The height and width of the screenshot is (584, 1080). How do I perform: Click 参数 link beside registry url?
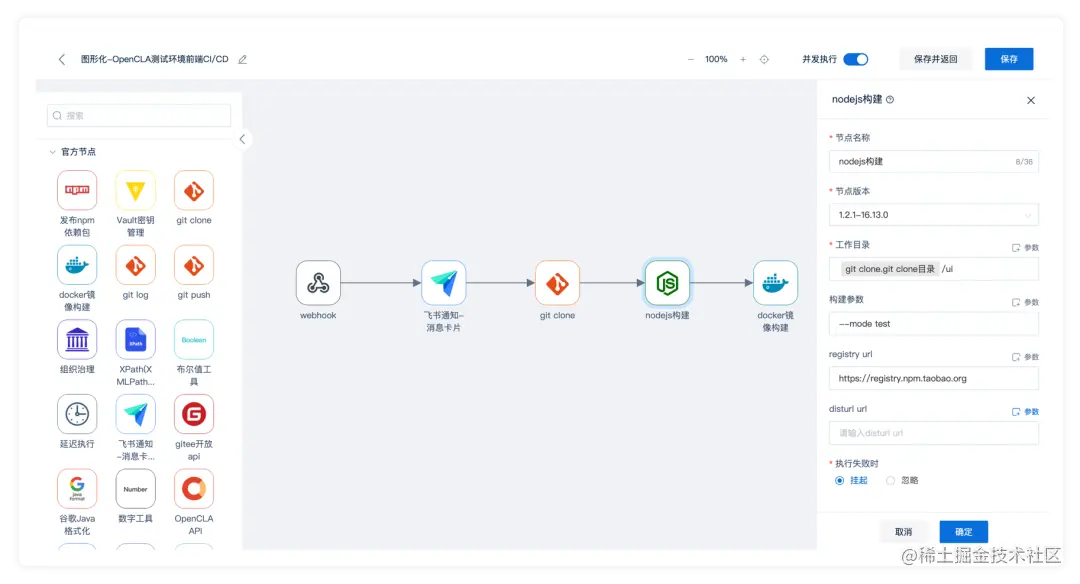[1025, 357]
